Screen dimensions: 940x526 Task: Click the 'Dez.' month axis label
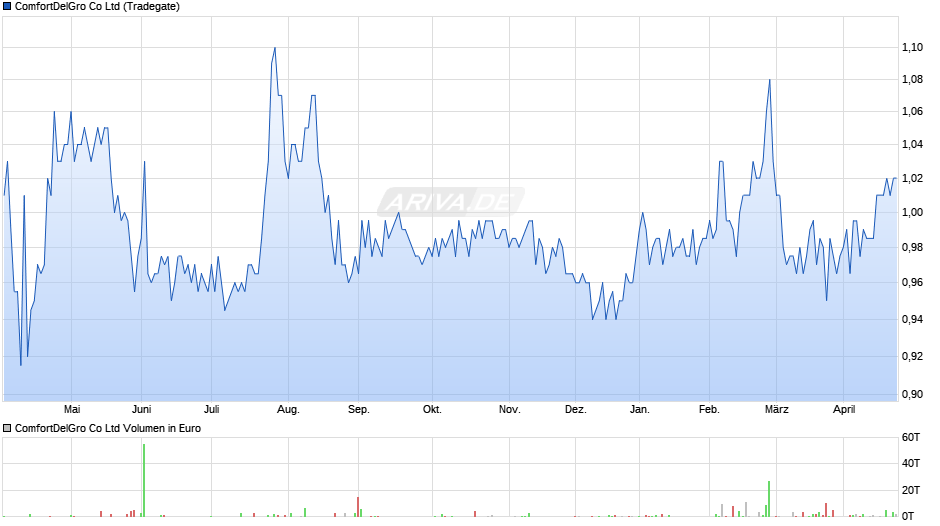click(x=576, y=410)
